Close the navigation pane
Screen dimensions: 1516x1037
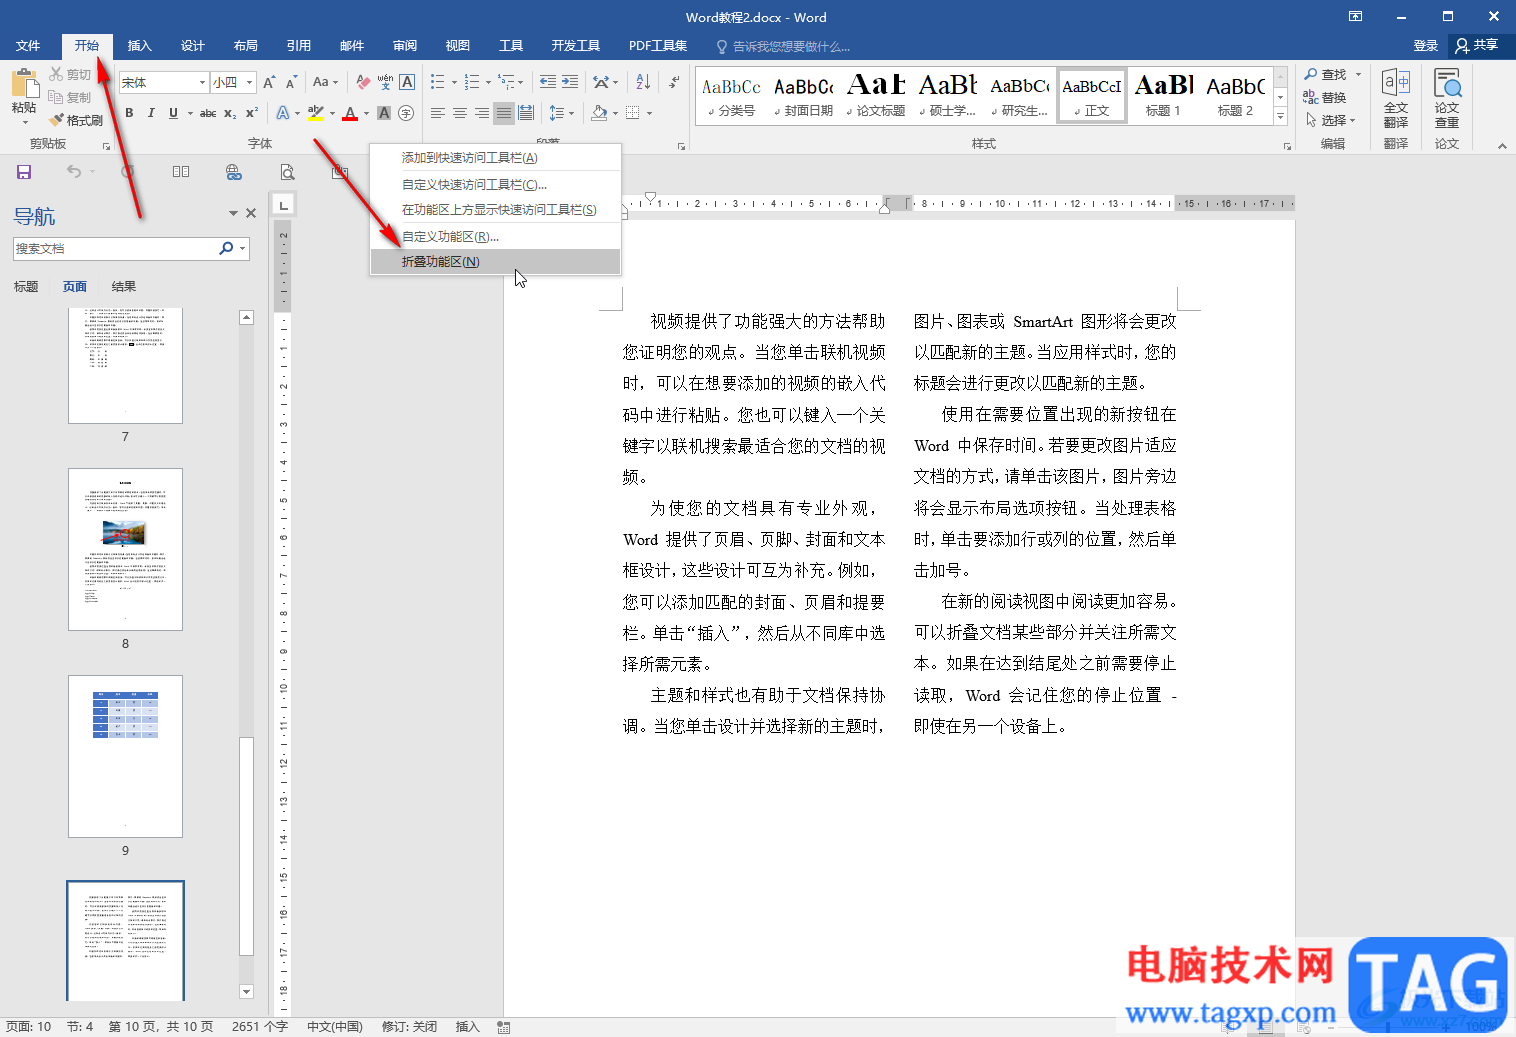pos(251,213)
